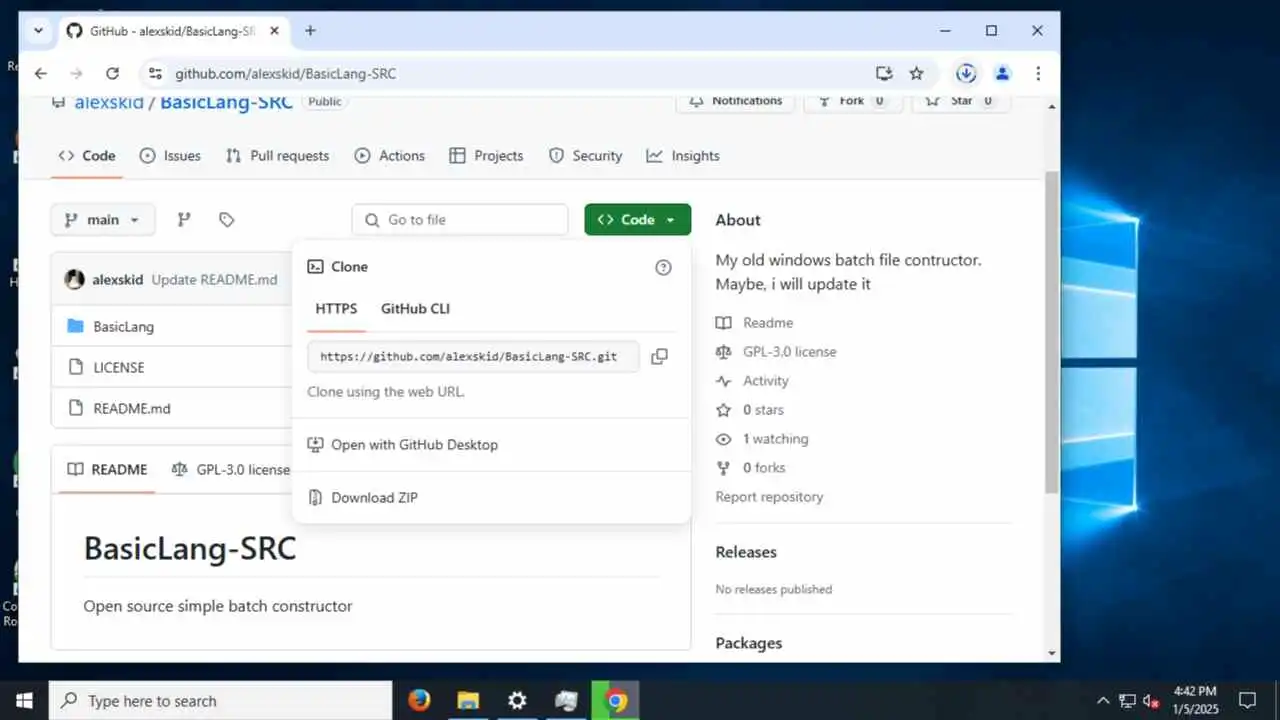This screenshot has width=1280, height=720.
Task: Open Chrome three-dot menu
Action: [x=1038, y=73]
